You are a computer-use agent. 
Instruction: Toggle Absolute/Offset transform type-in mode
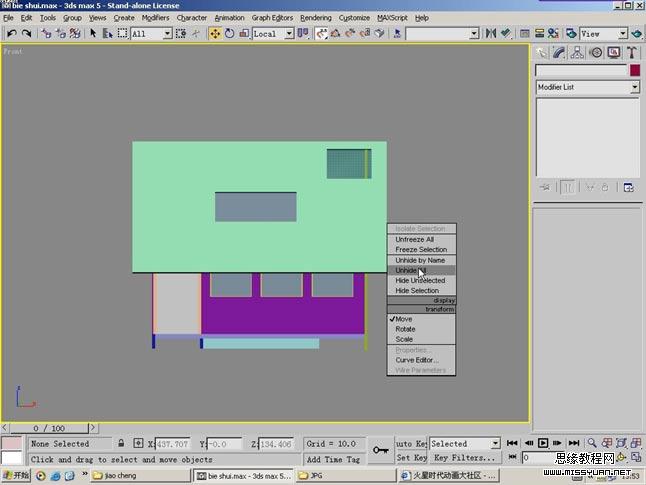(138, 443)
